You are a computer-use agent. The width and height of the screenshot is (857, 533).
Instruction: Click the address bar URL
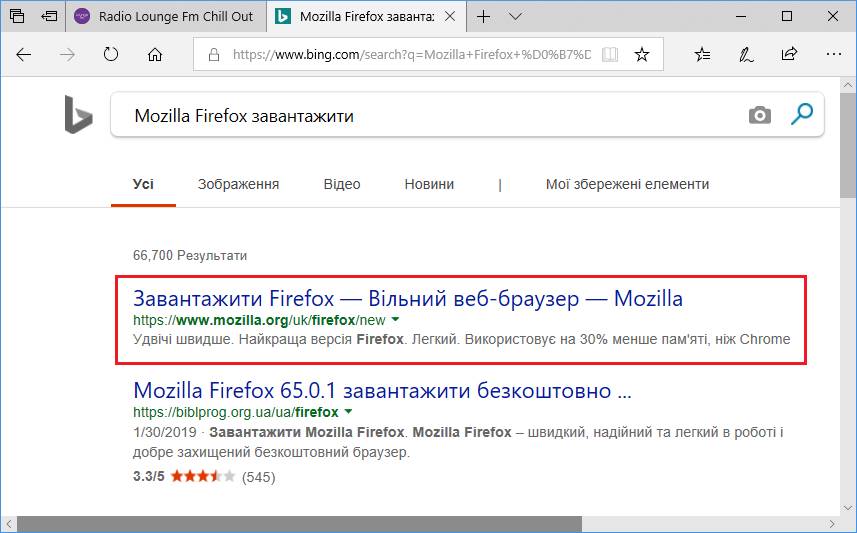click(x=412, y=54)
